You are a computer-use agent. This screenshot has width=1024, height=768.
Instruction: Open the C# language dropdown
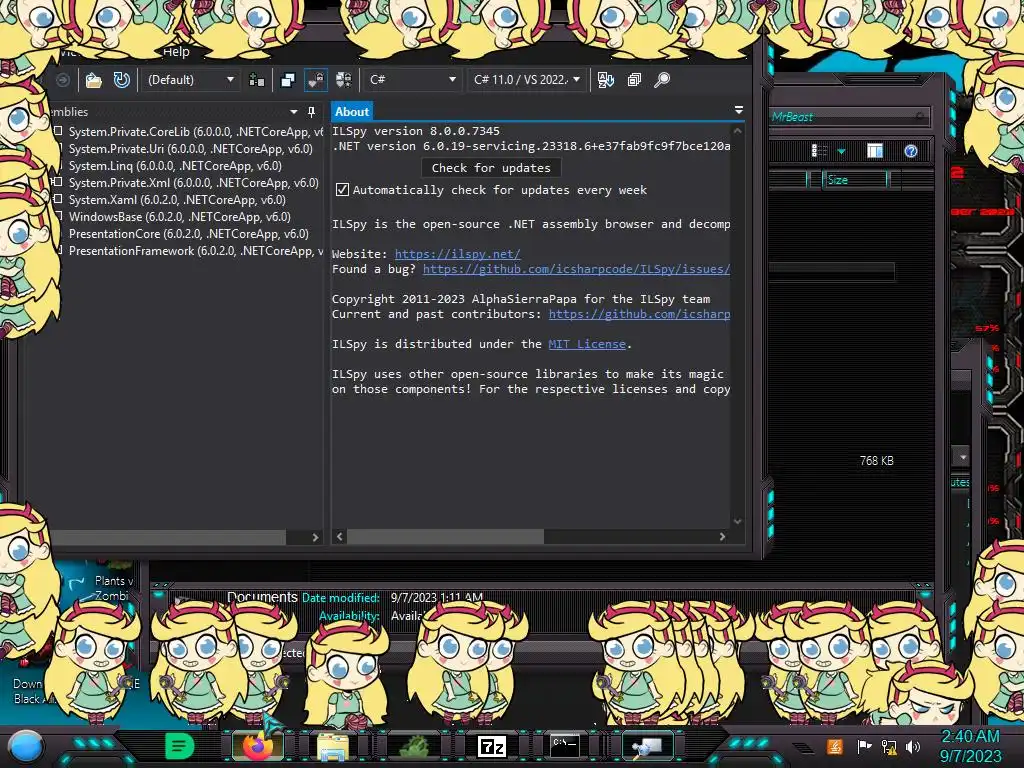(411, 80)
